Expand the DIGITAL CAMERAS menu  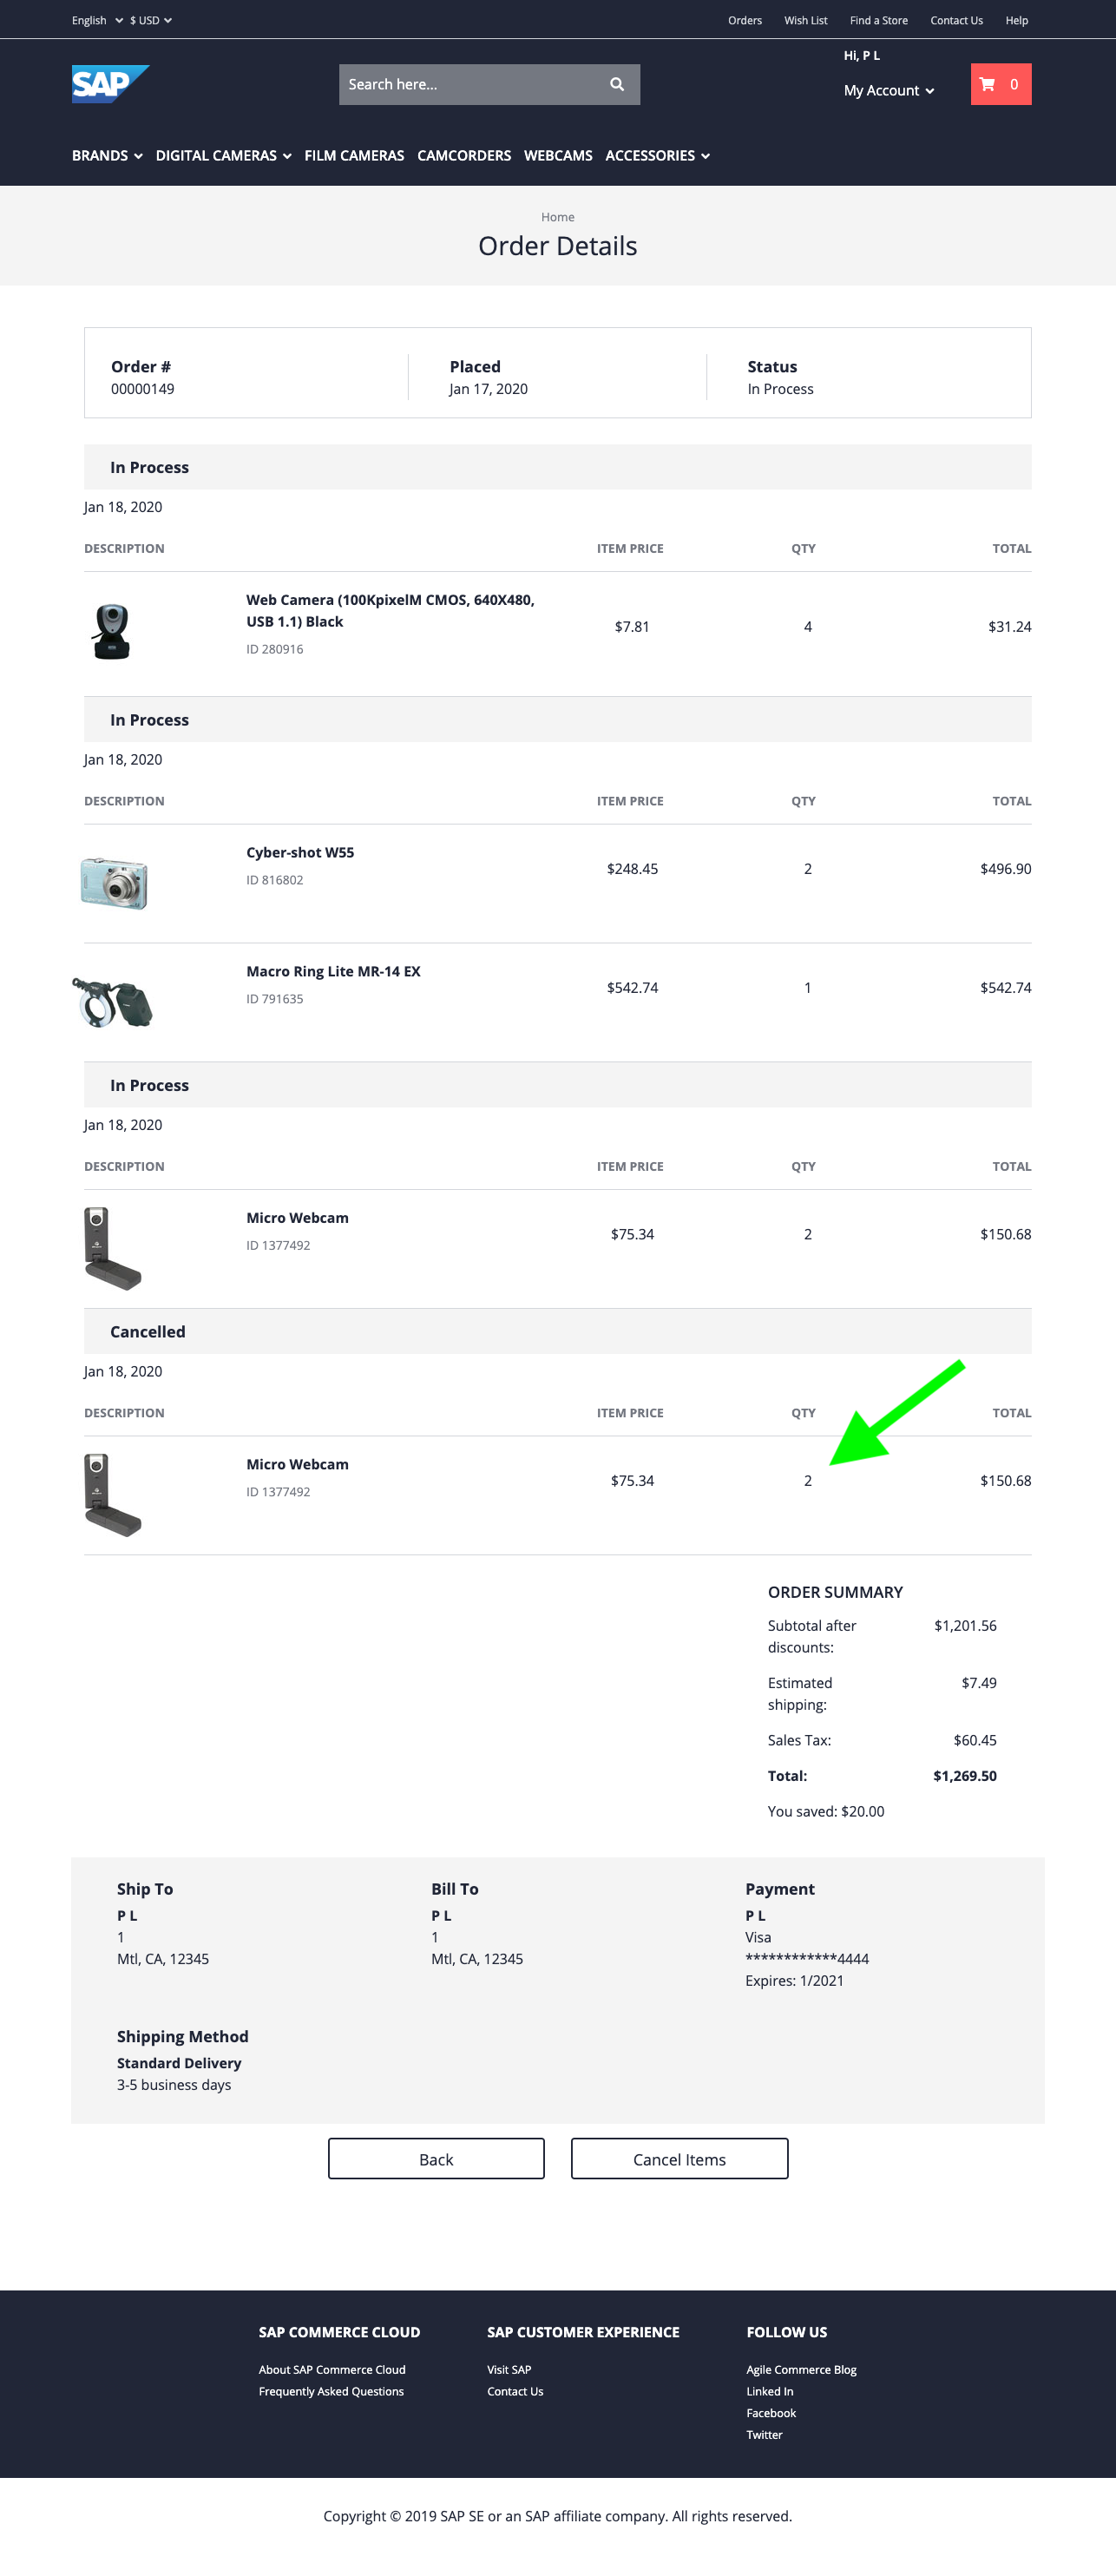pos(215,156)
